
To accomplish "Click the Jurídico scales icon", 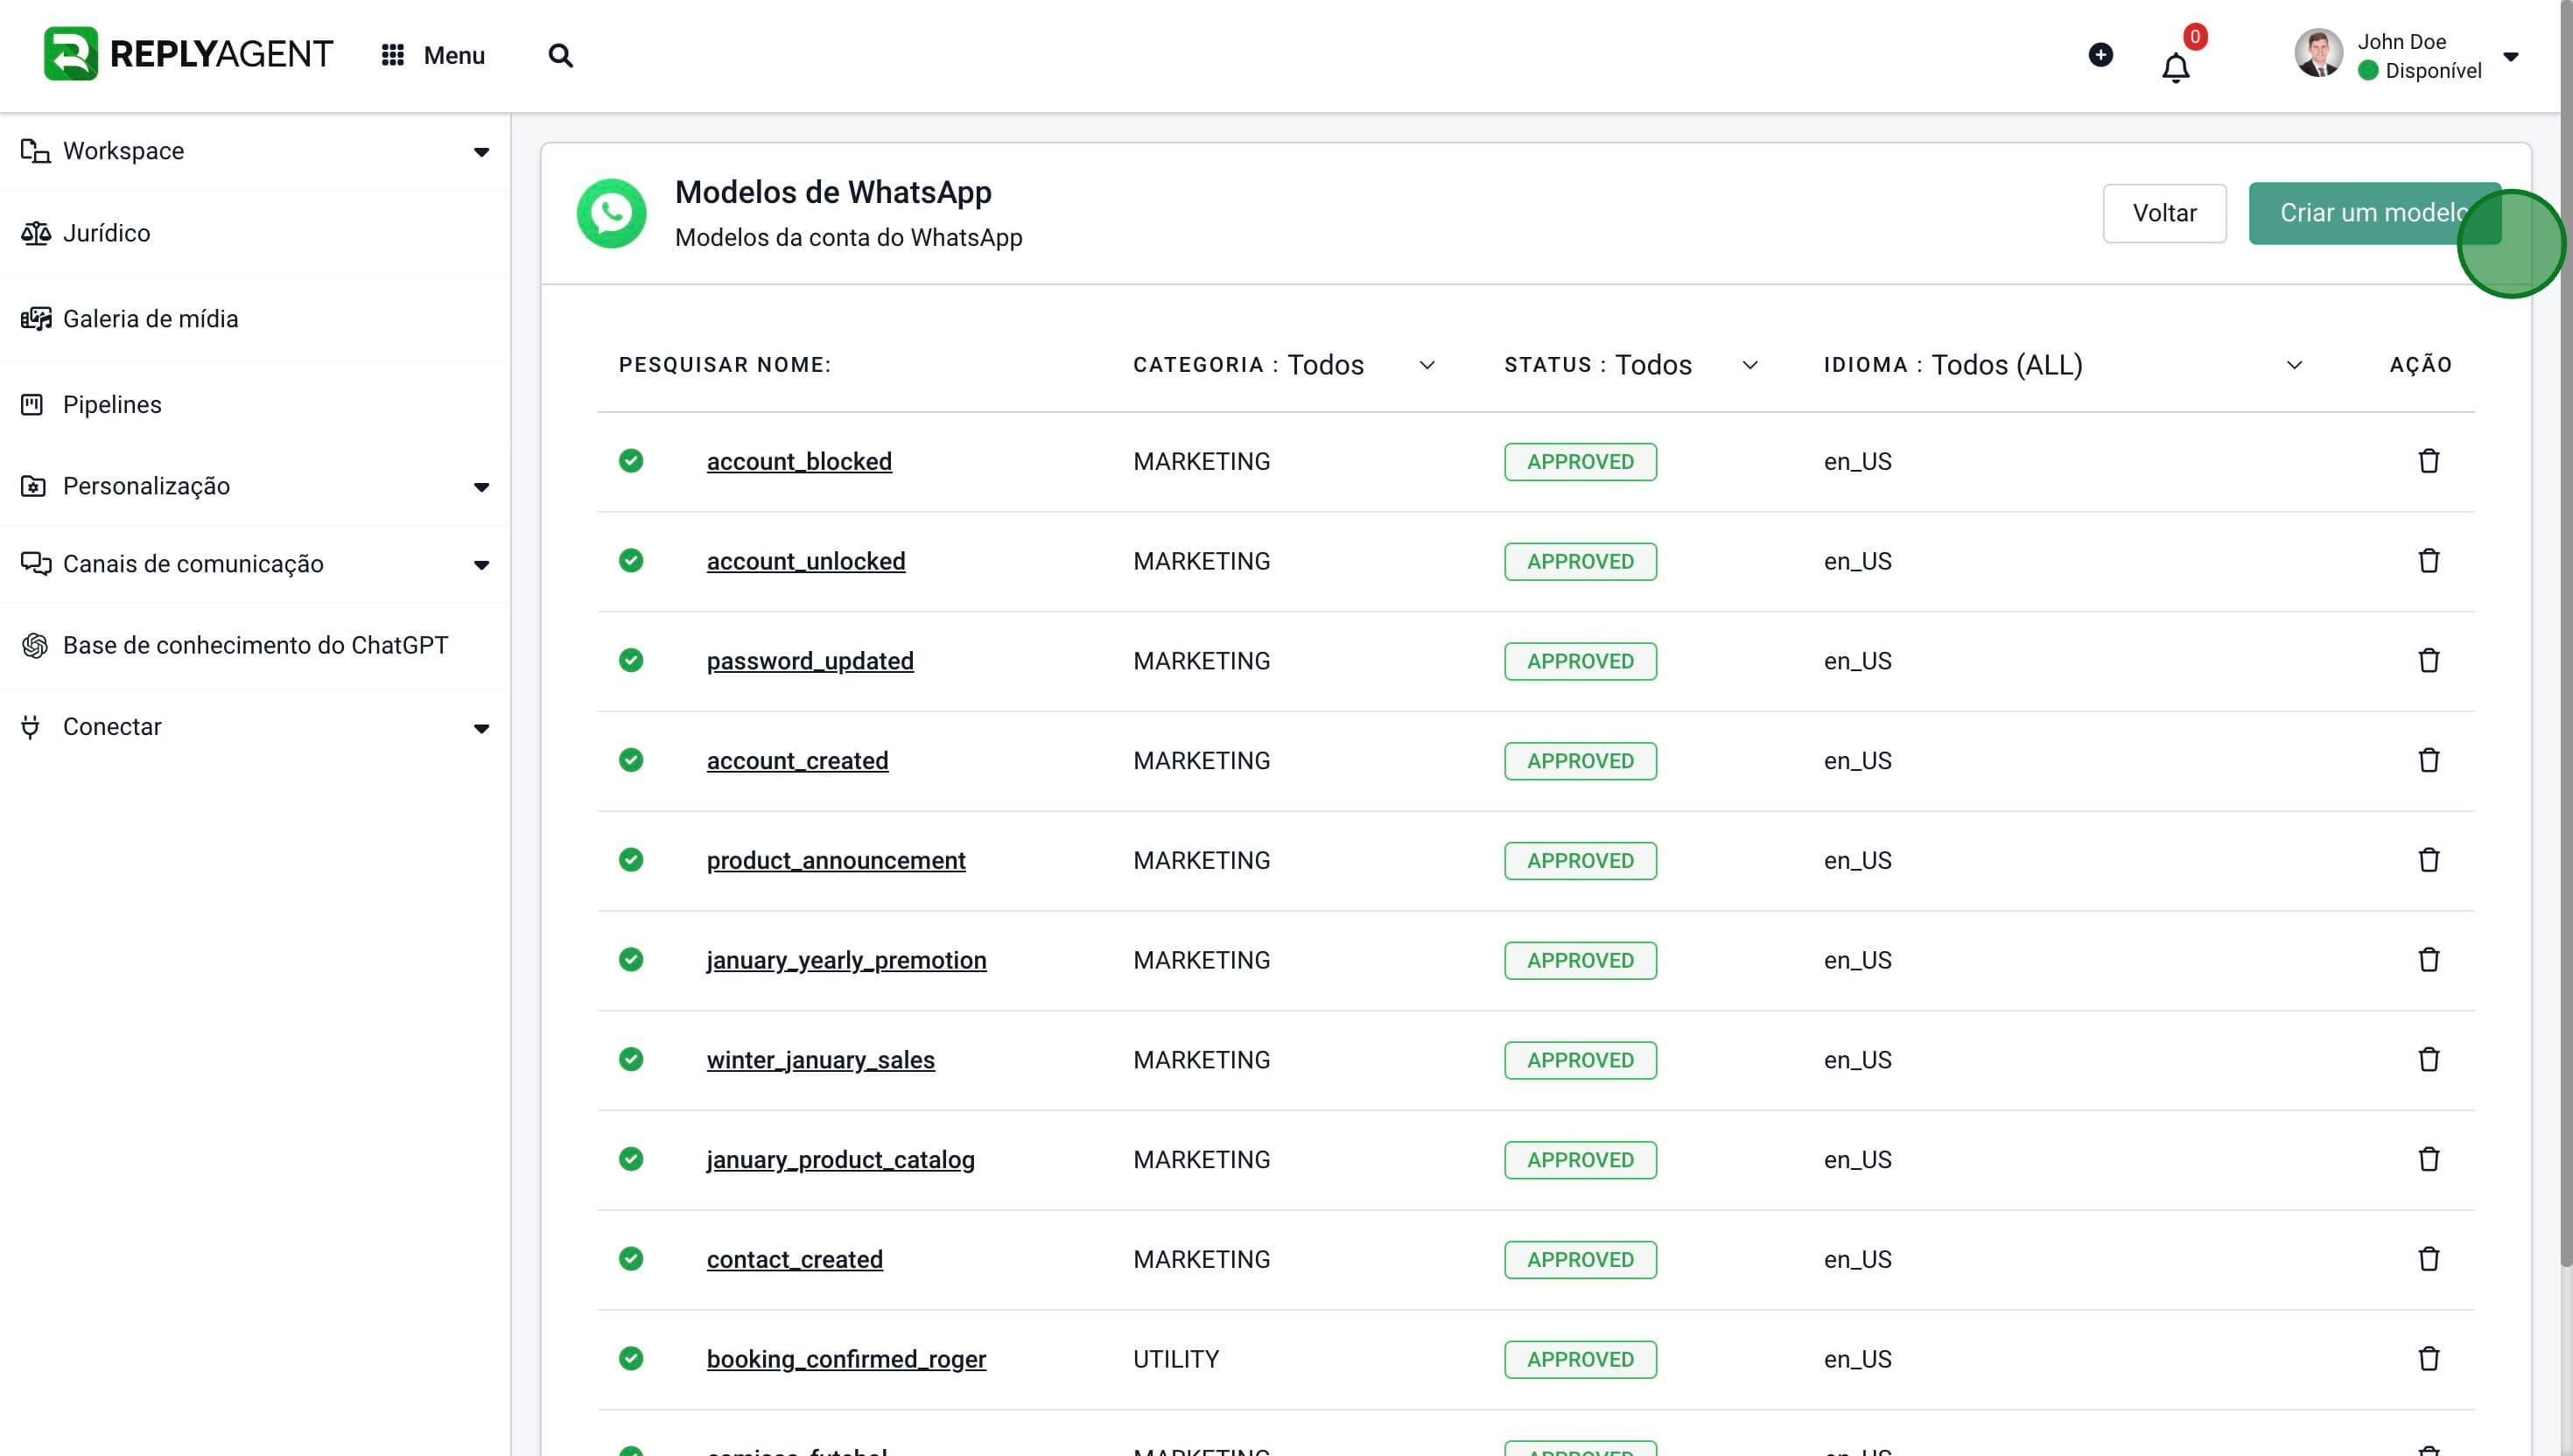I will click(x=35, y=233).
